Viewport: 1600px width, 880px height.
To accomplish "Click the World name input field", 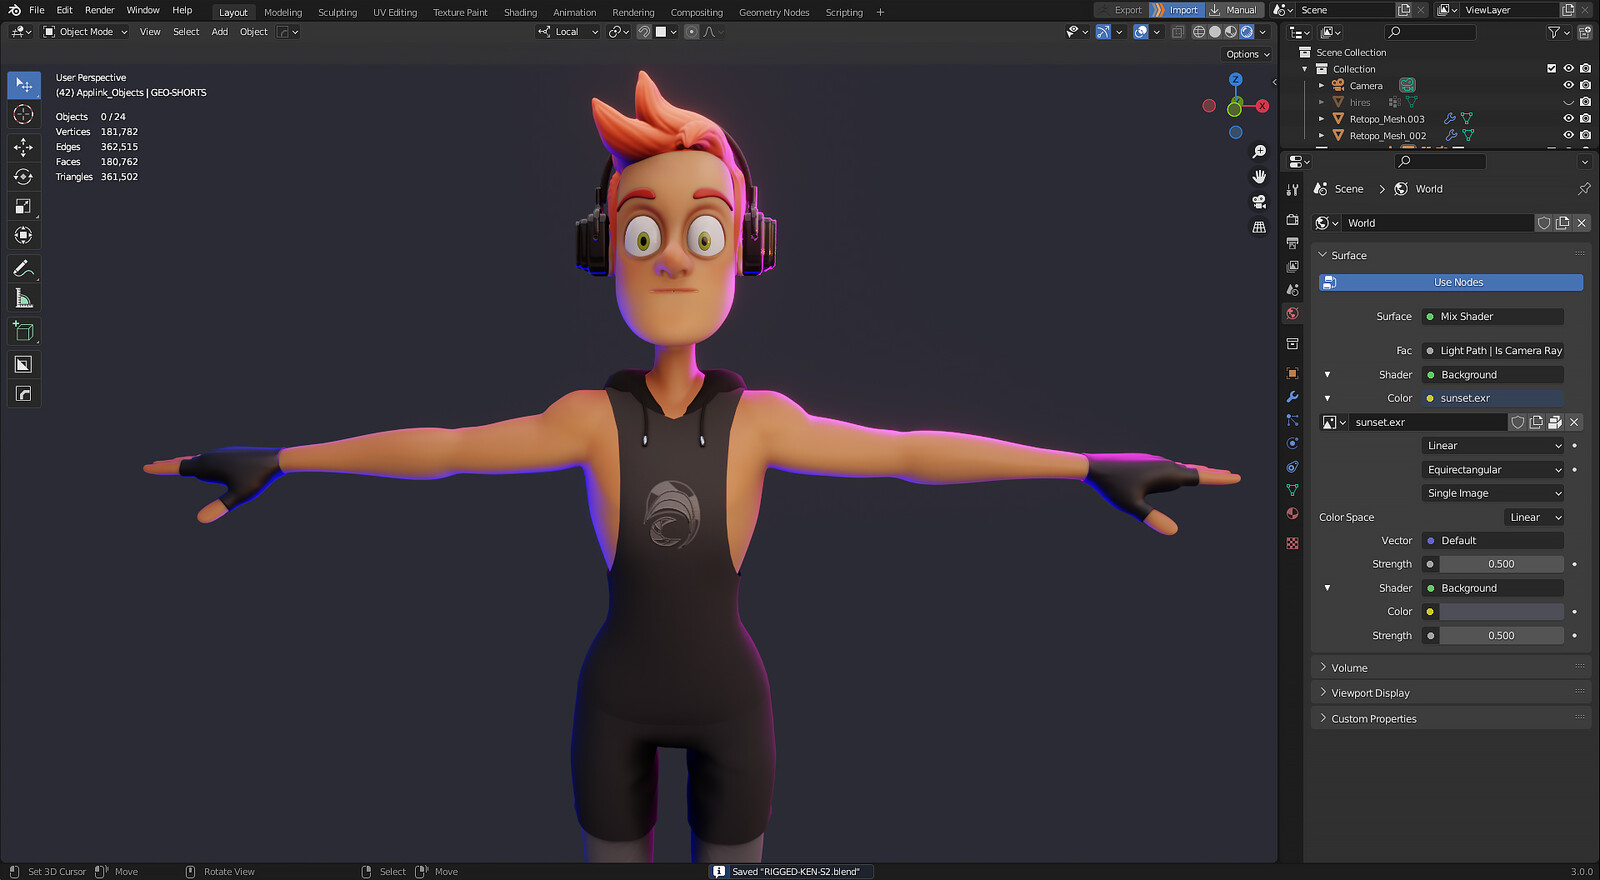I will (1437, 224).
